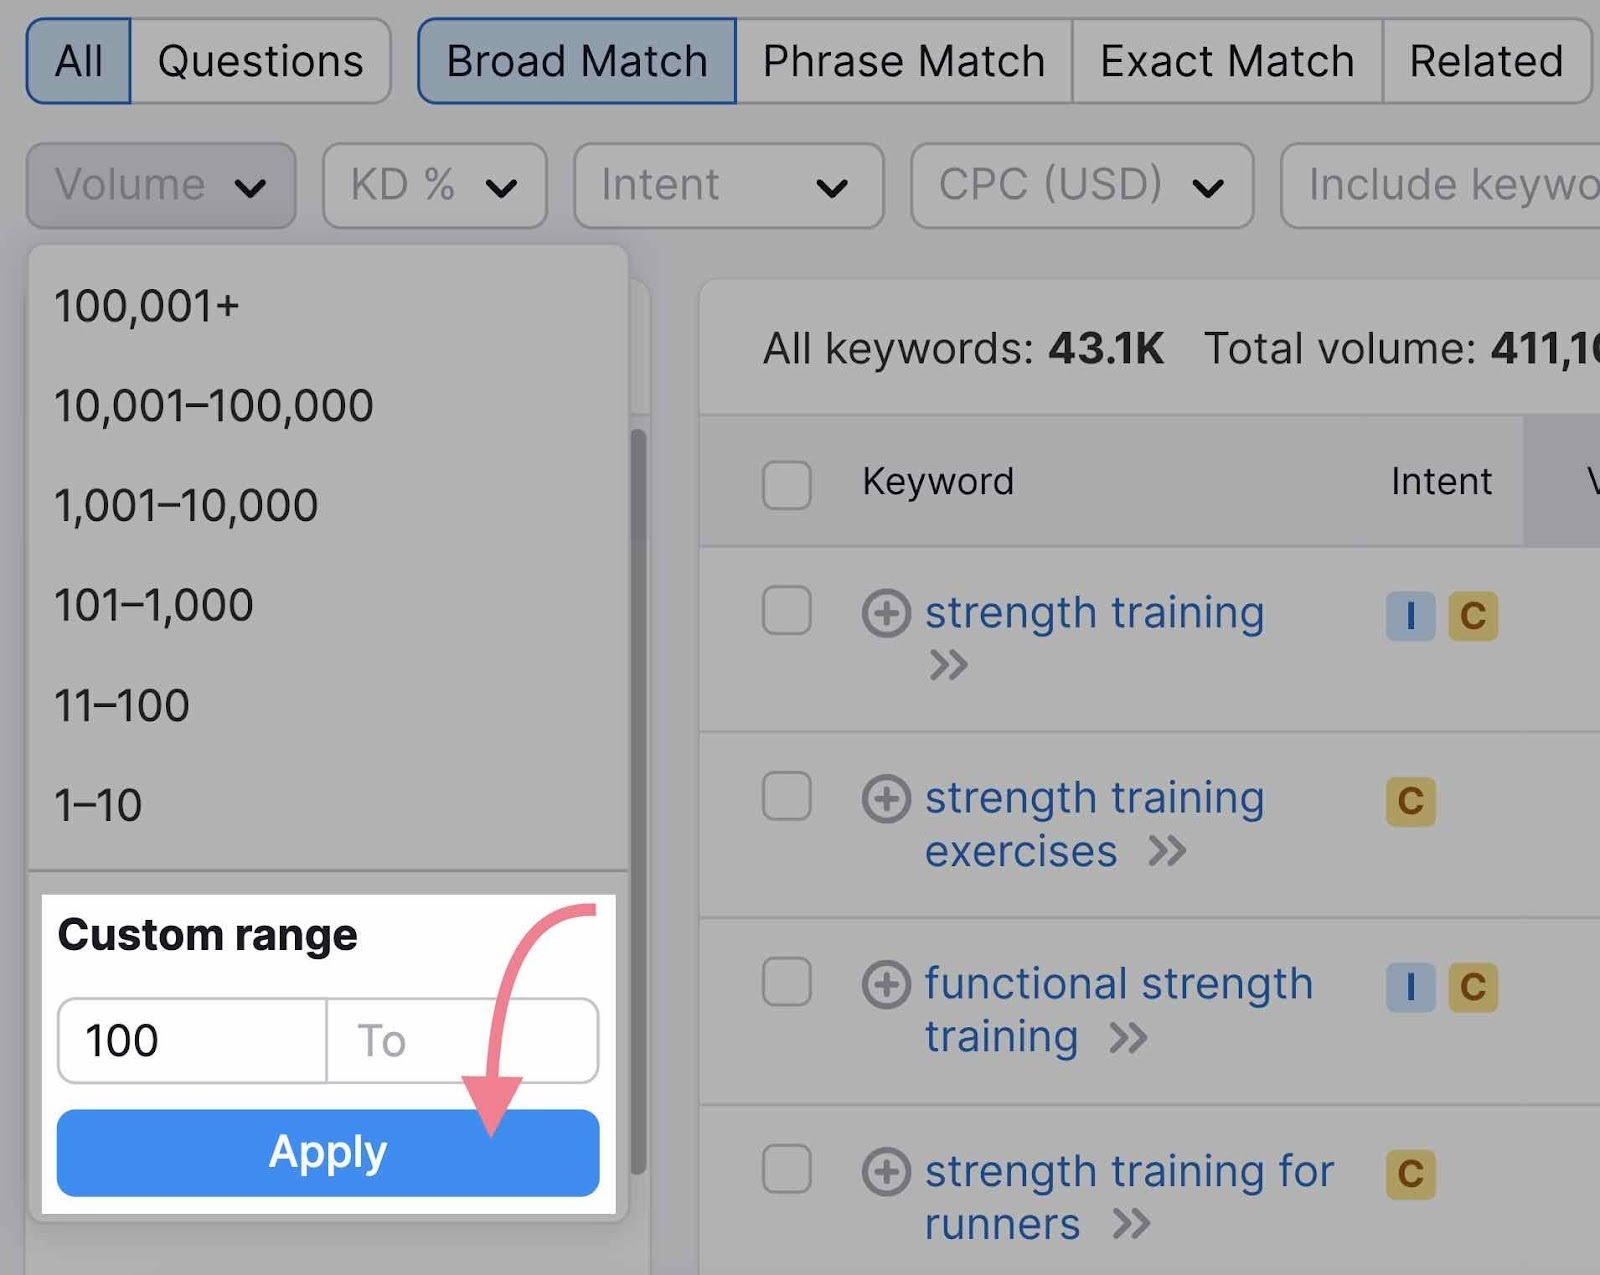This screenshot has width=1600, height=1275.
Task: Open the Intent filter dropdown
Action: tap(728, 186)
